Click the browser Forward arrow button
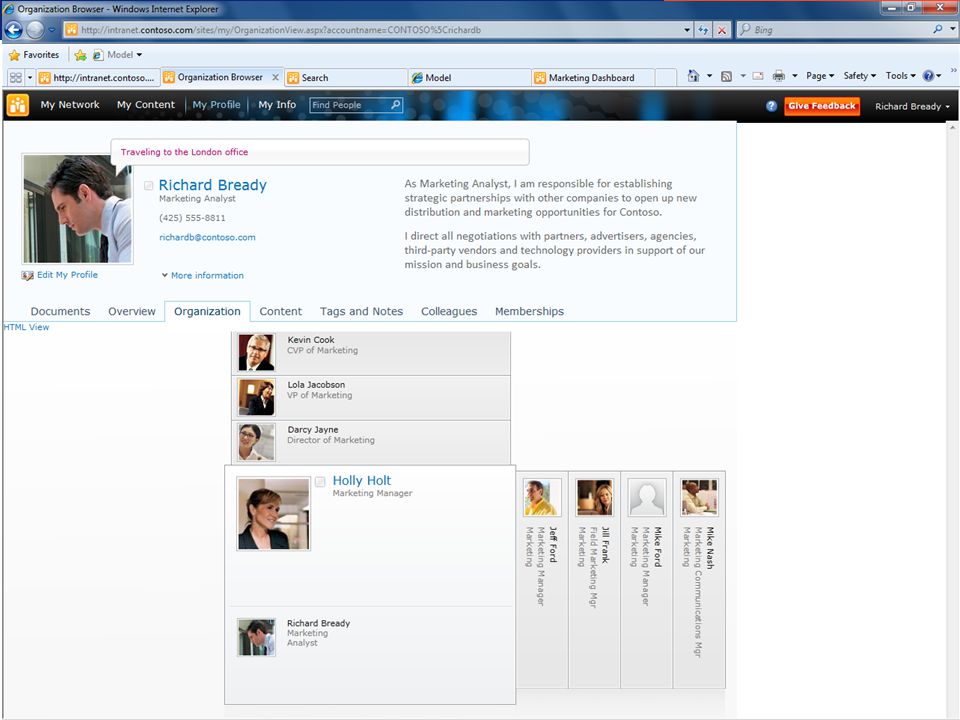This screenshot has height=720, width=960. (x=36, y=29)
